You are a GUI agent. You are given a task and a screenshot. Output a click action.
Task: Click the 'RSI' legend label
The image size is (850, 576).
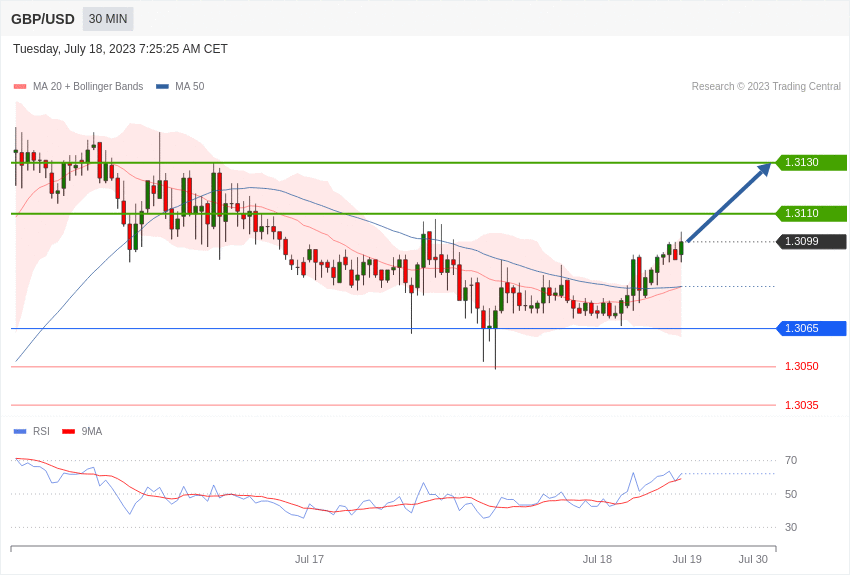click(x=41, y=431)
